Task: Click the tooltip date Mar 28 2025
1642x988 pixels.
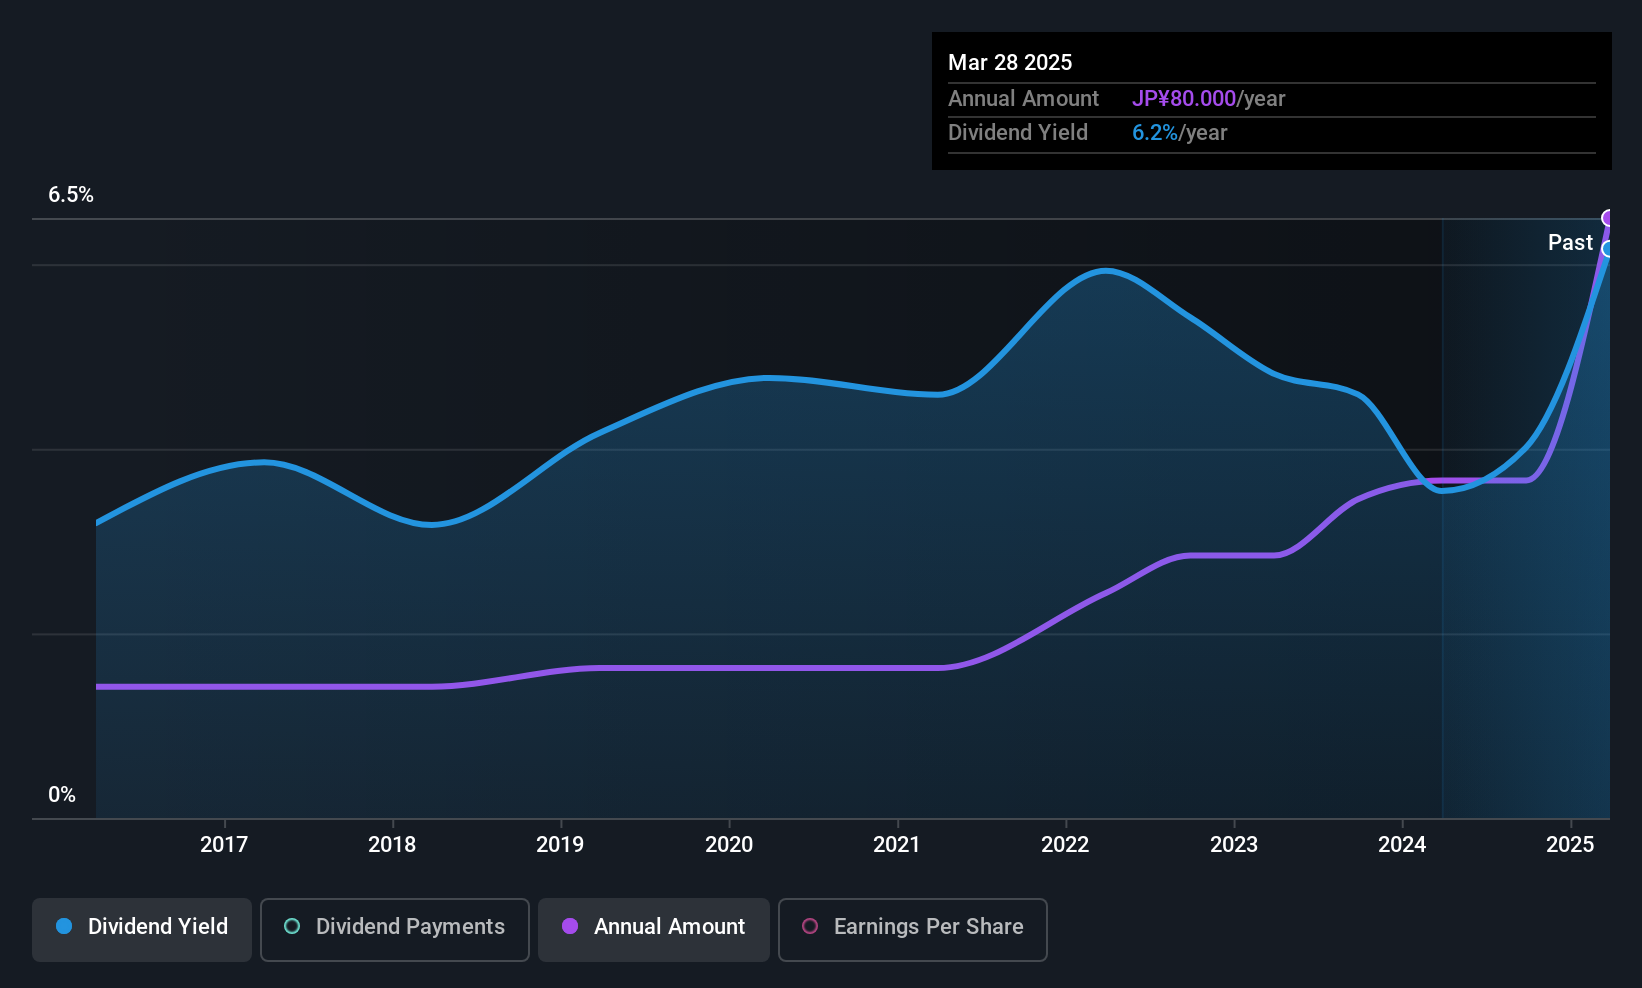Action: [x=1010, y=63]
